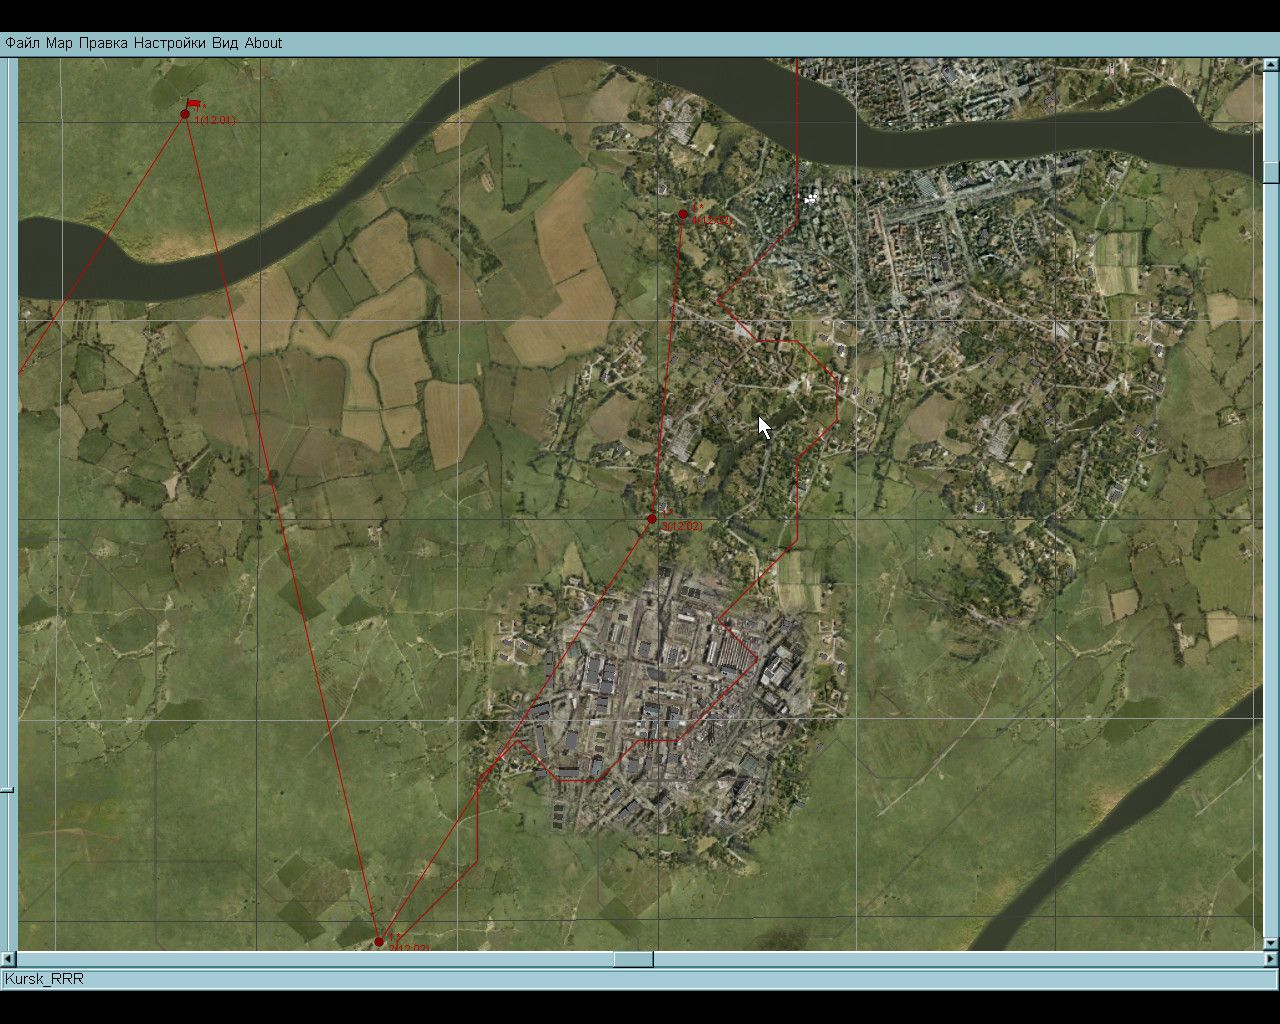Select waypoint 4 north of the town
Viewport: 1280px width, 1024px height.
pyautogui.click(x=683, y=214)
